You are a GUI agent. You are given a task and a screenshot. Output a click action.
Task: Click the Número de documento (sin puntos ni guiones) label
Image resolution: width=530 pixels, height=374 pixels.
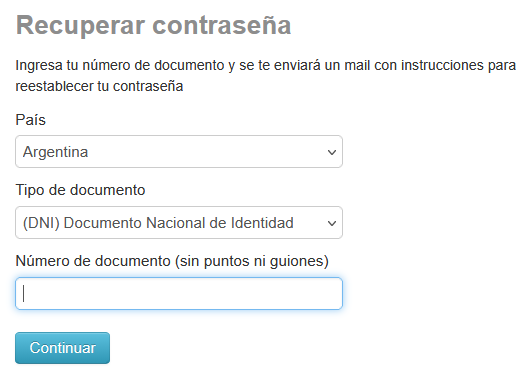(x=172, y=261)
